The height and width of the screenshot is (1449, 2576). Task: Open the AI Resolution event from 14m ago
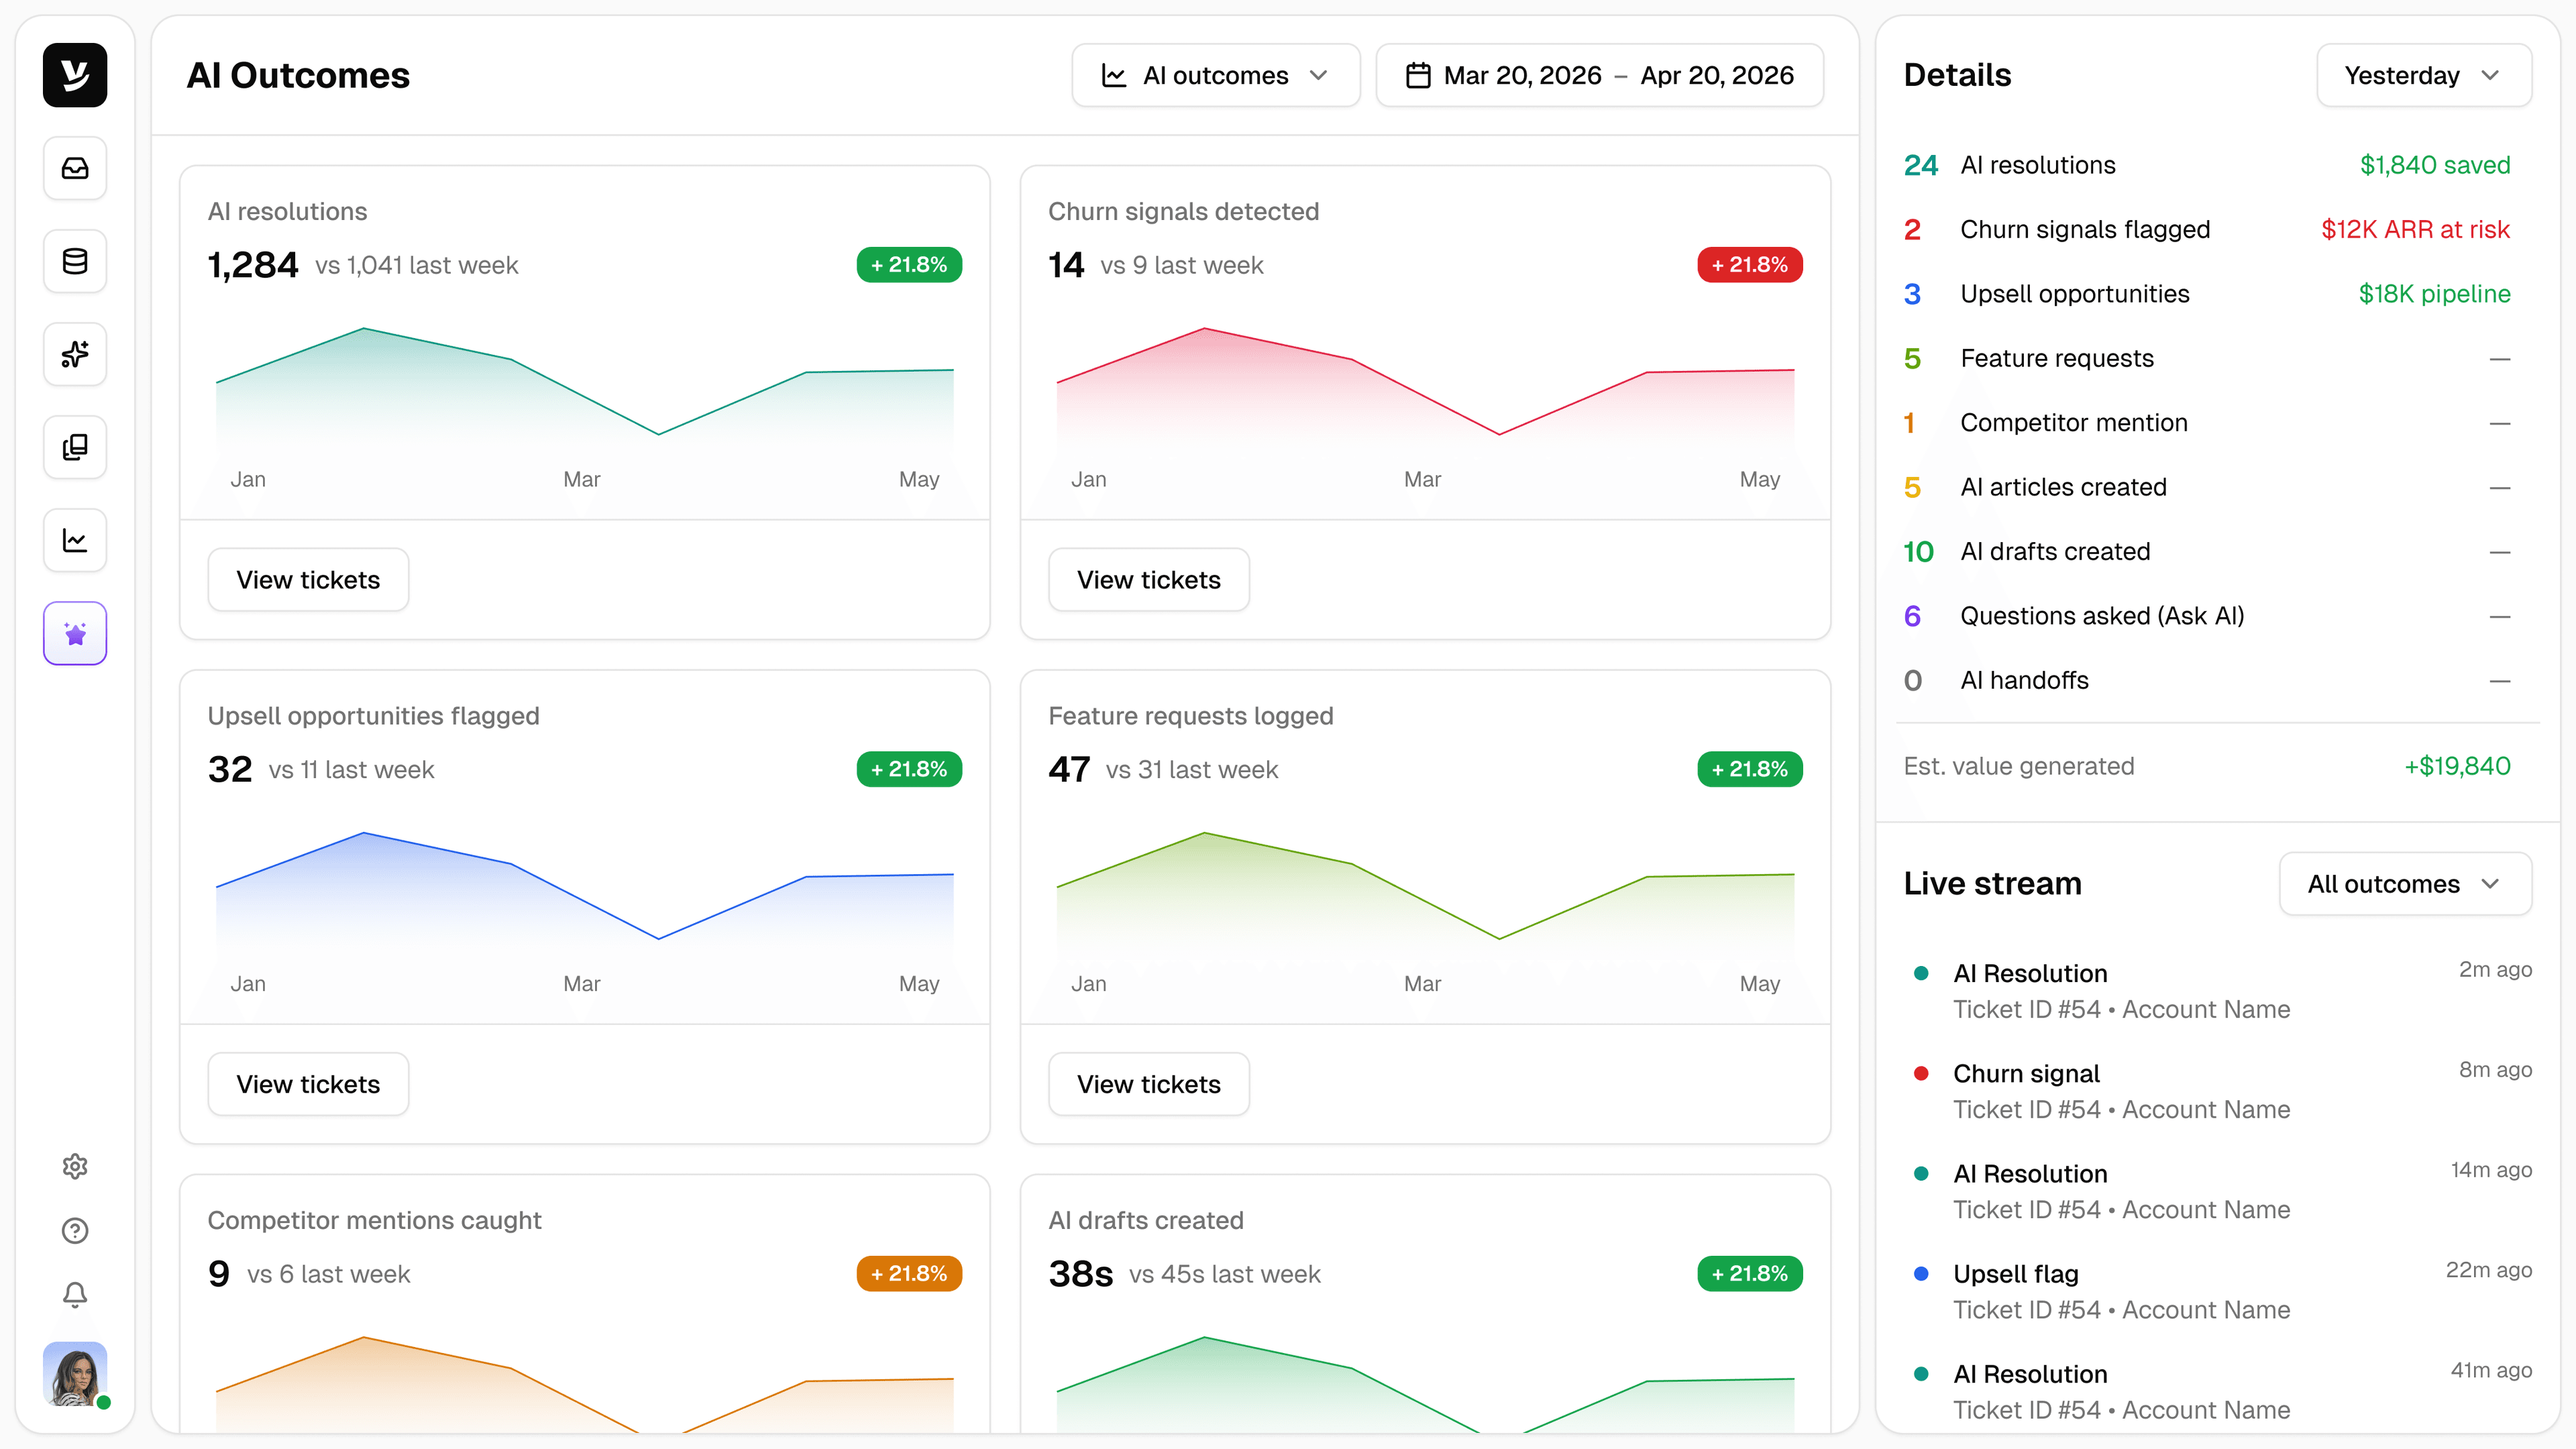(2218, 1191)
